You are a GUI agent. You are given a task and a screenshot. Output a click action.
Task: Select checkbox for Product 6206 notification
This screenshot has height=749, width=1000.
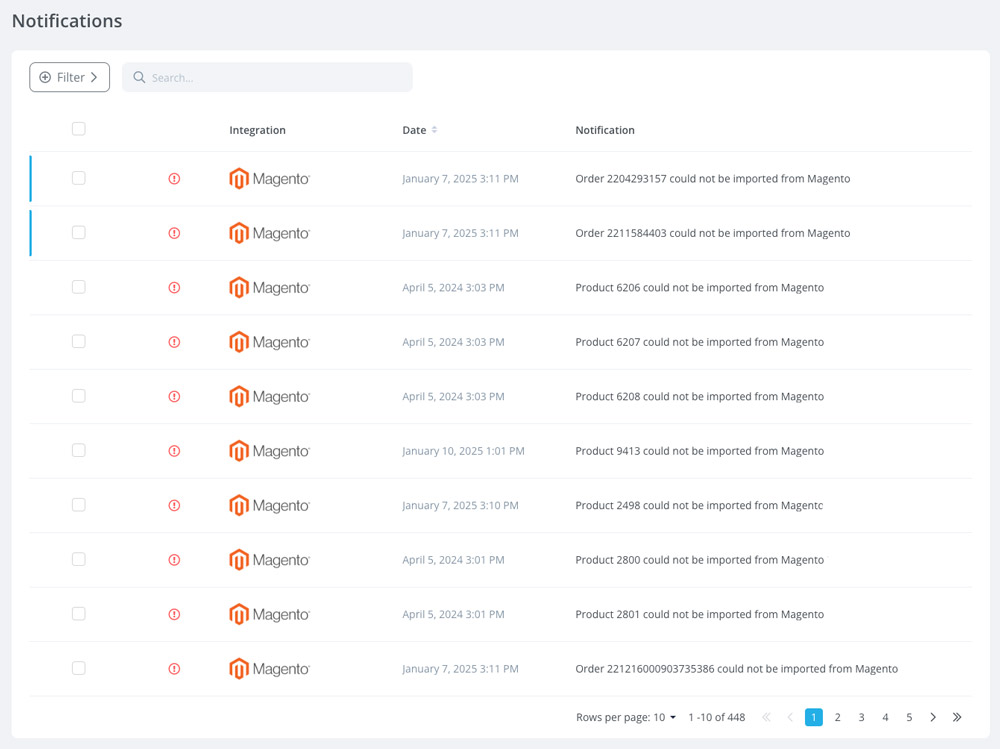(78, 287)
